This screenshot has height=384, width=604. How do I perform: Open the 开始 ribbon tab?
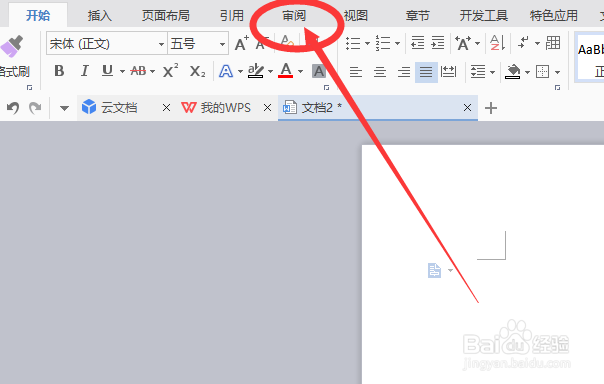(x=38, y=15)
